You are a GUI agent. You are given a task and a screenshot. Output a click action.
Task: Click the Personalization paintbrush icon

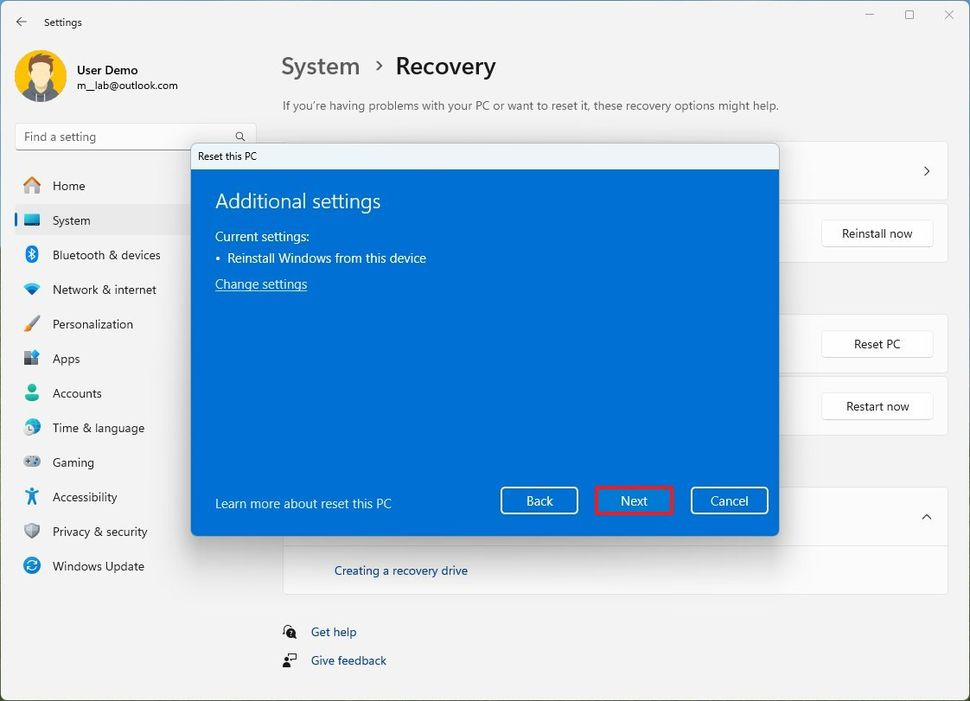[32, 324]
